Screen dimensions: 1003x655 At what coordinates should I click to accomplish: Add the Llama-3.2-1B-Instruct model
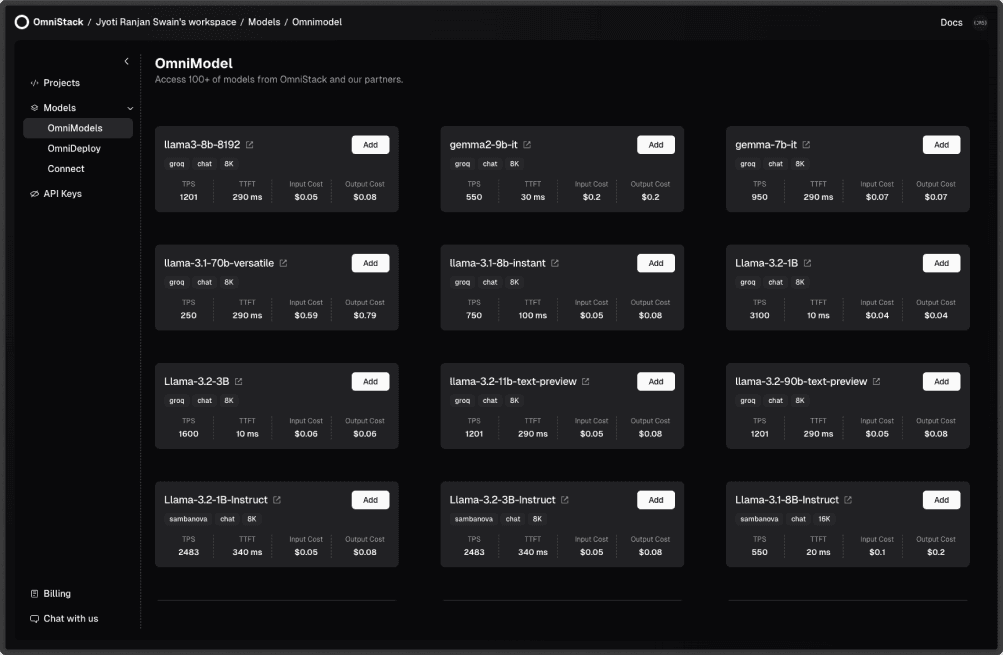(370, 500)
